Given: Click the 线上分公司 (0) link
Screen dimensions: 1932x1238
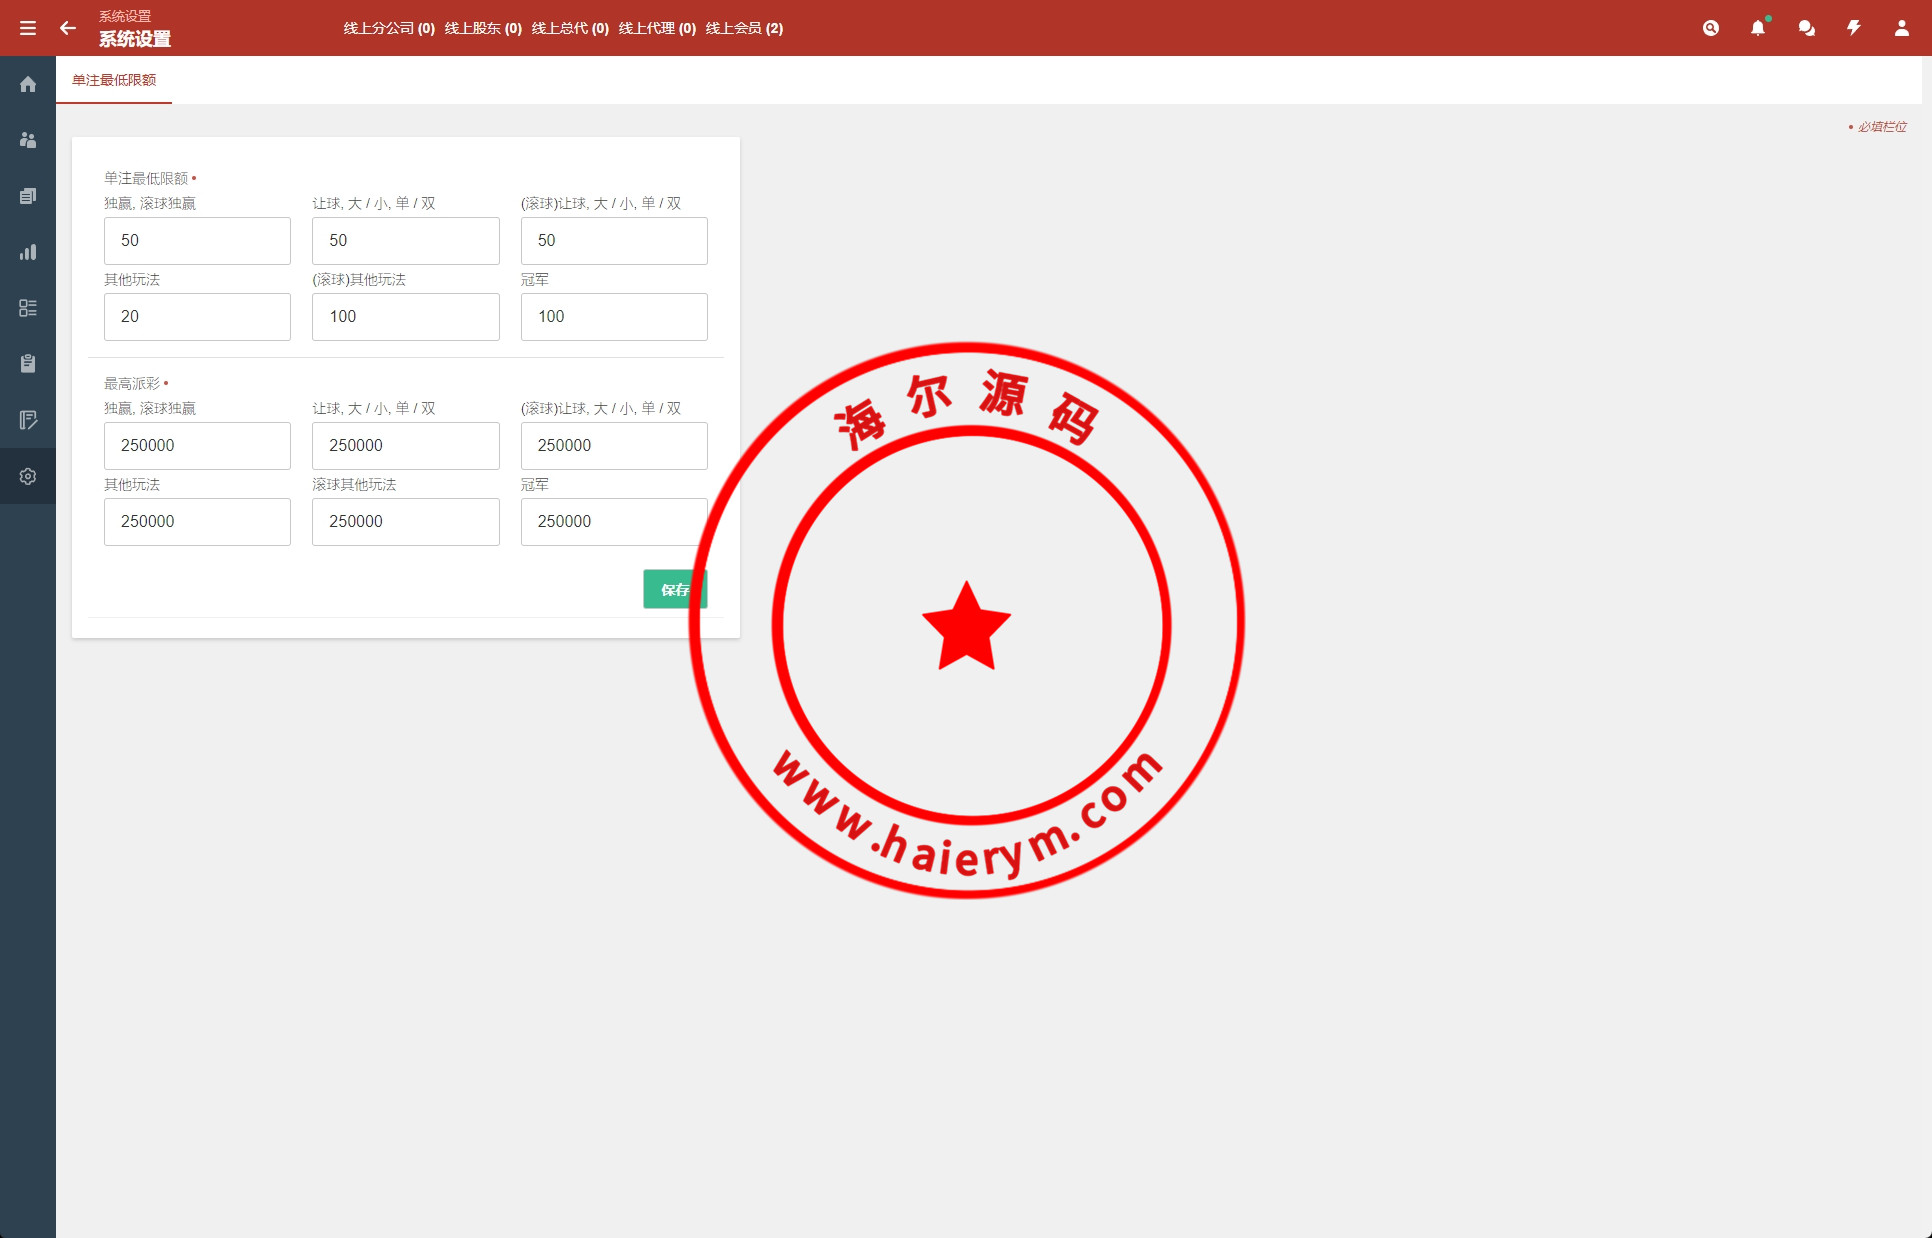Looking at the screenshot, I should tap(389, 28).
